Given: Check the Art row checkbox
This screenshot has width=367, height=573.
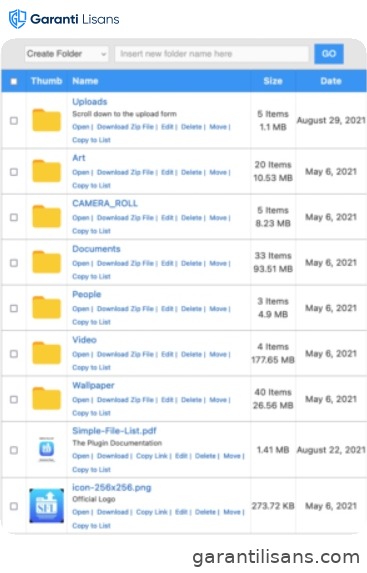Looking at the screenshot, I should click(x=14, y=172).
